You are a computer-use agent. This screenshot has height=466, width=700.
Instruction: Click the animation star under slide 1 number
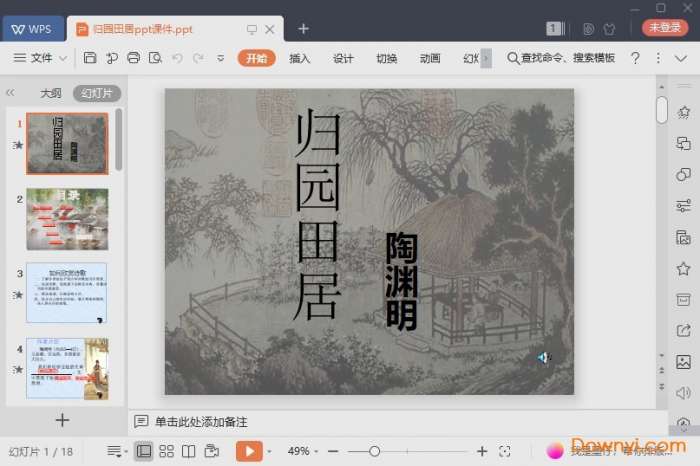[18, 145]
